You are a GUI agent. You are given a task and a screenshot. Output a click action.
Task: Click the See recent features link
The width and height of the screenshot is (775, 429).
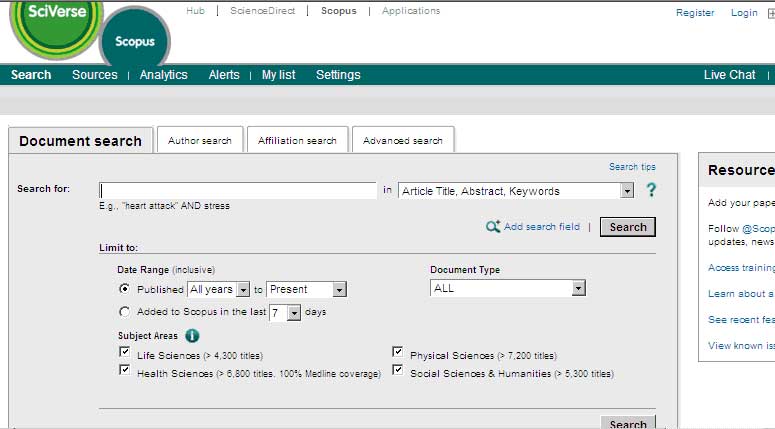[741, 319]
